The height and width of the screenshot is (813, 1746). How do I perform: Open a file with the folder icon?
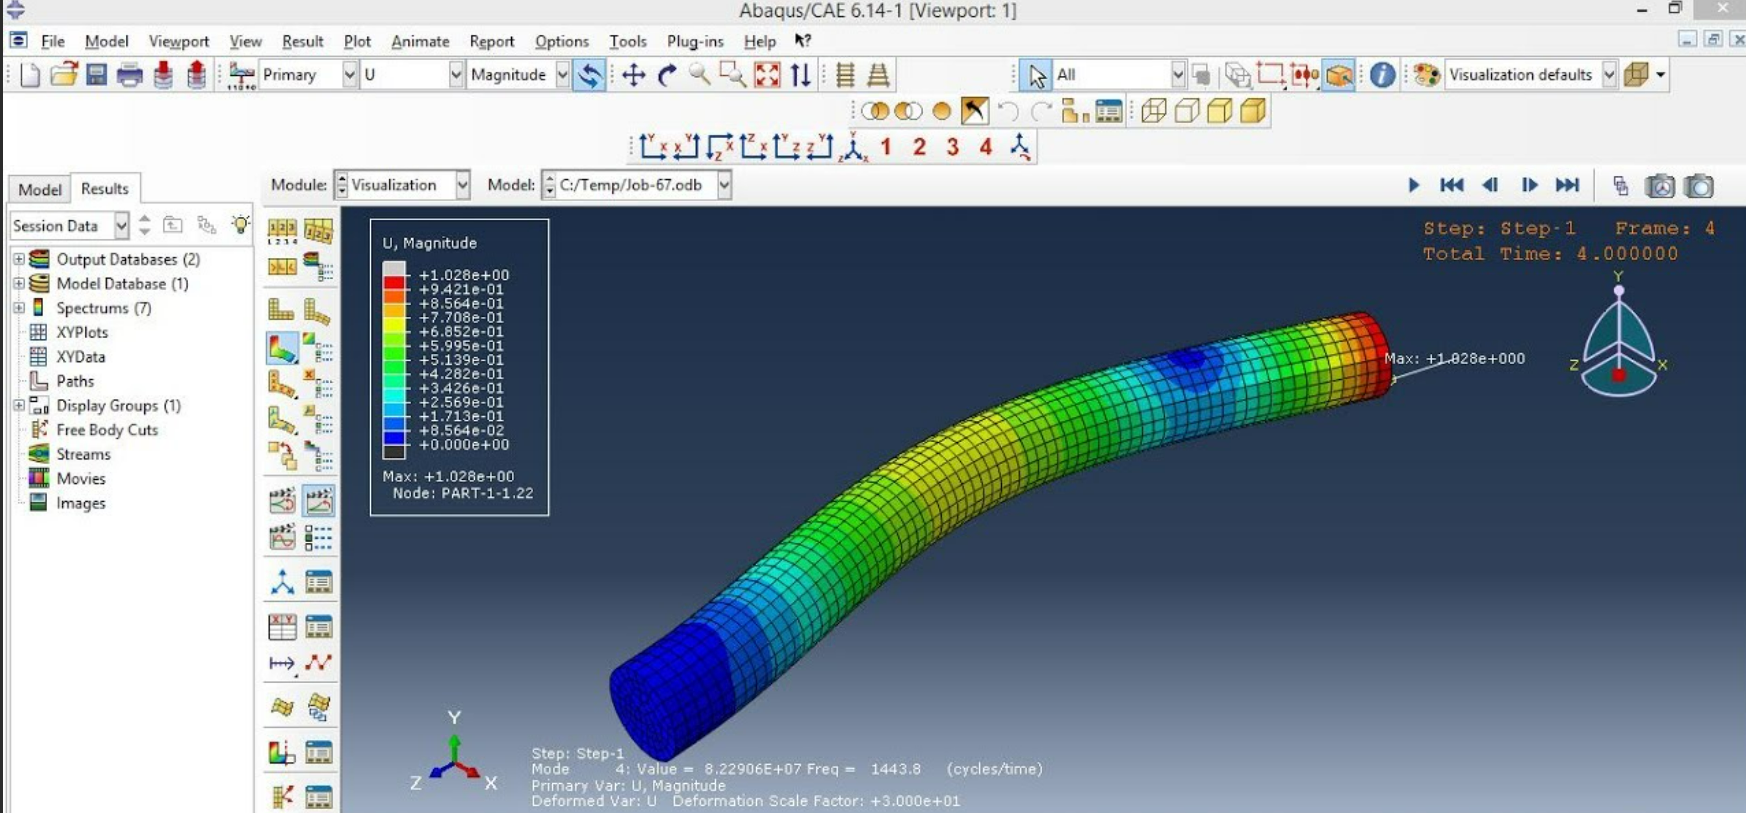click(64, 75)
